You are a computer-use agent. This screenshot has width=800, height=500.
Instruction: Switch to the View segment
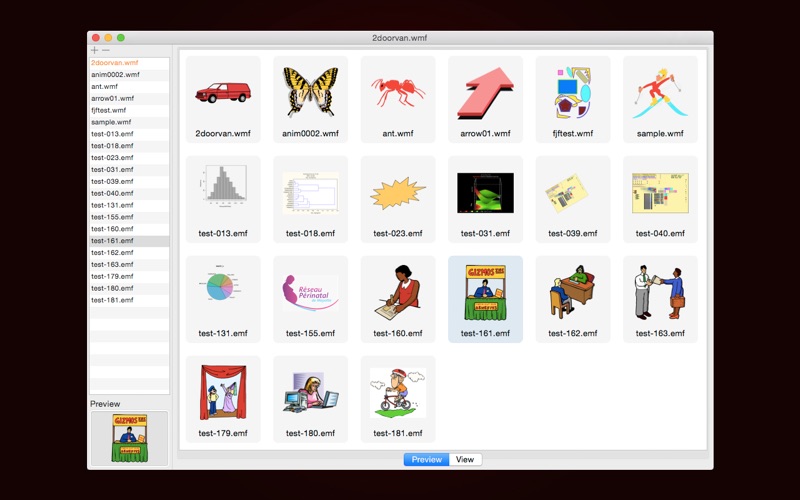465,459
